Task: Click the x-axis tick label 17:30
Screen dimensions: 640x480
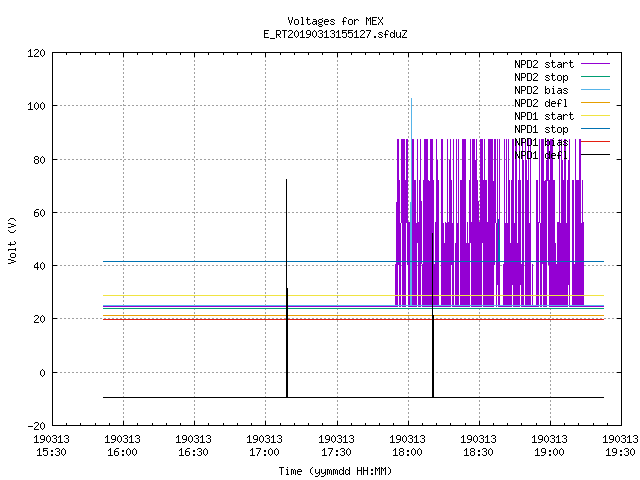Action: [336, 452]
